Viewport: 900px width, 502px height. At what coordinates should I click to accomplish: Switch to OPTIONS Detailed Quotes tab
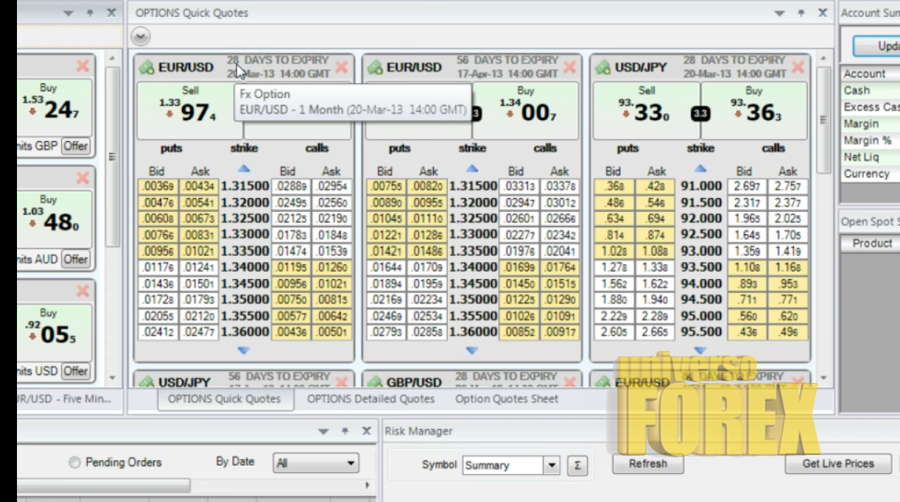(370, 398)
